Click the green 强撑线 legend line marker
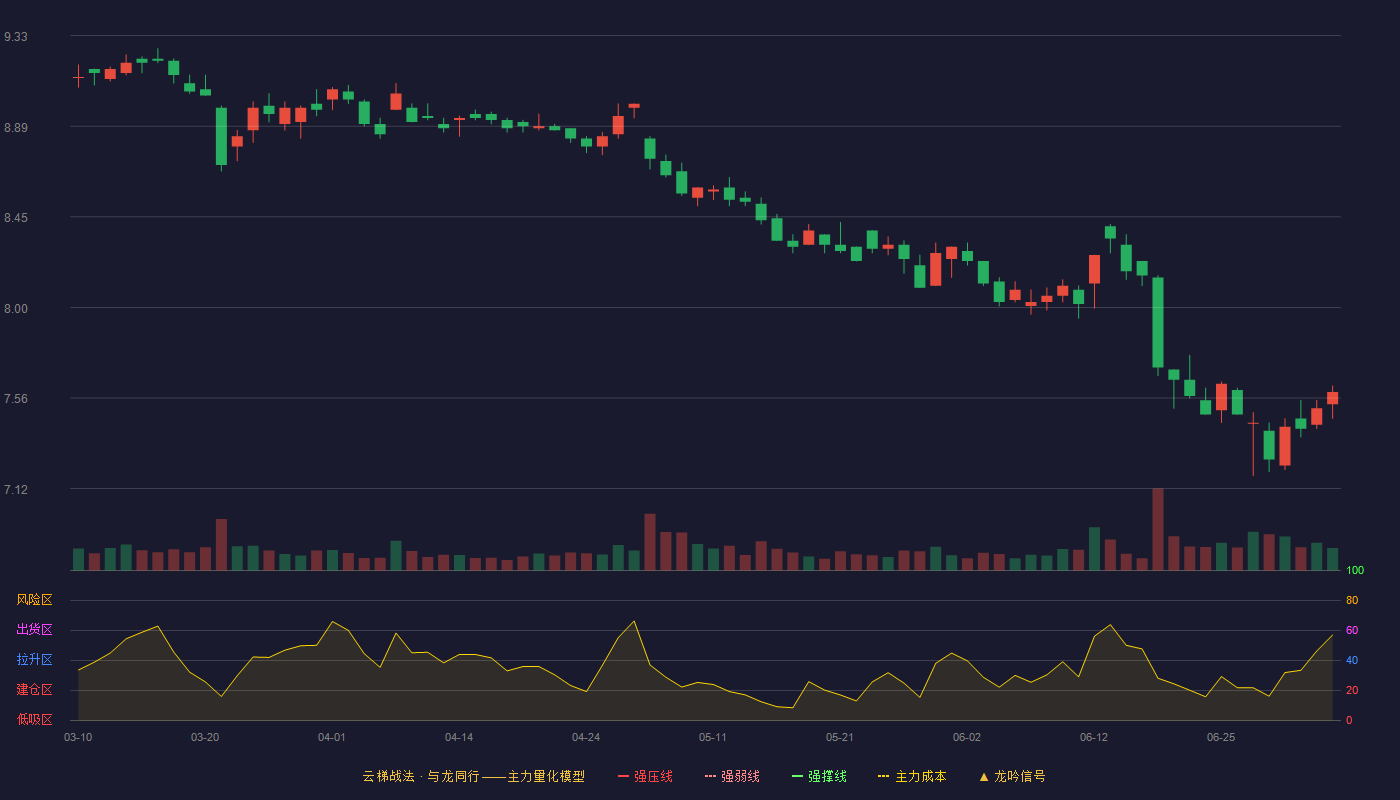Screen dimensions: 1400x800 (798, 776)
